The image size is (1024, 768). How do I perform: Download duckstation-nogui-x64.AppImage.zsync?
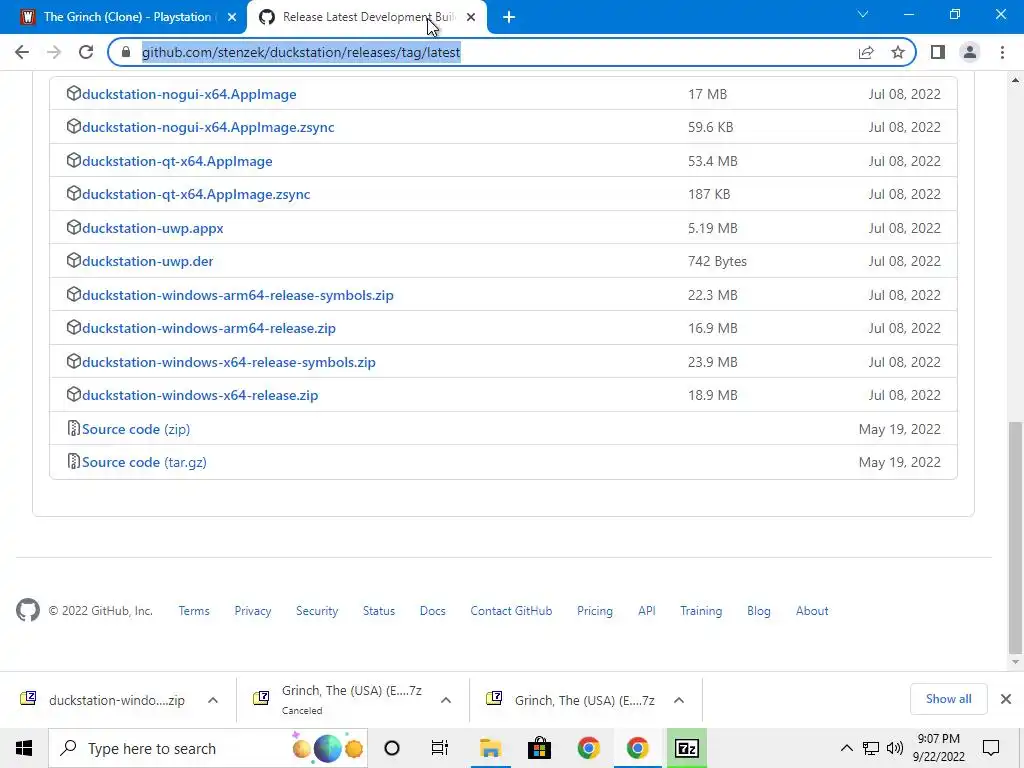tap(208, 127)
